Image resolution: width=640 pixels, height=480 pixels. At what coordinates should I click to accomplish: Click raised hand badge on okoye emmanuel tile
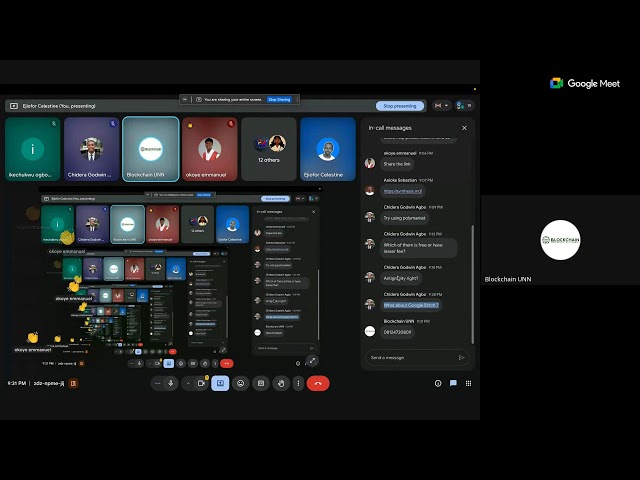click(190, 125)
